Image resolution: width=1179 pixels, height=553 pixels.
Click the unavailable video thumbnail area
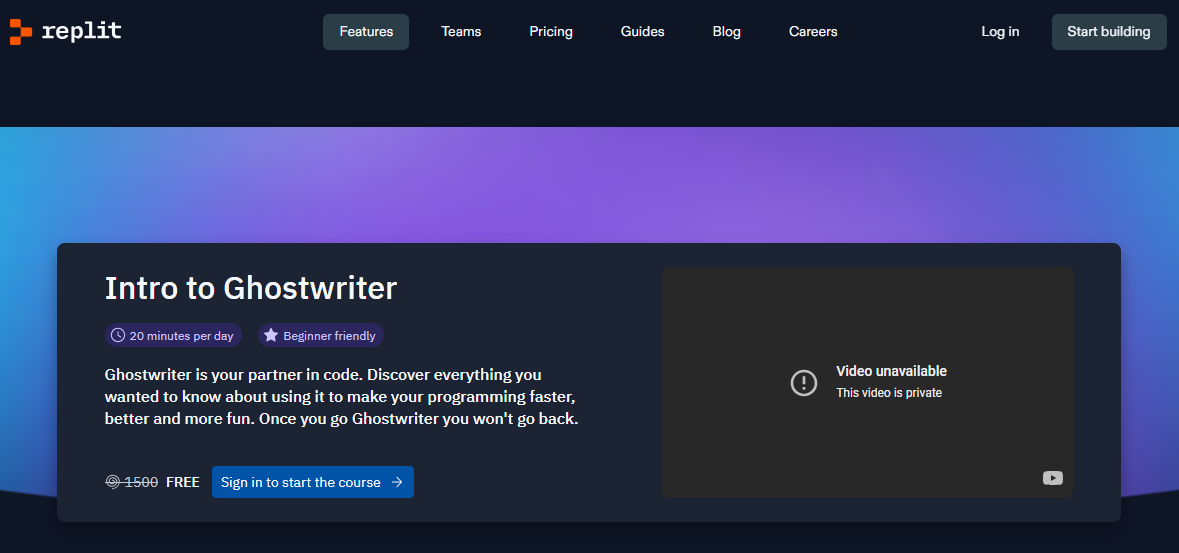(867, 382)
